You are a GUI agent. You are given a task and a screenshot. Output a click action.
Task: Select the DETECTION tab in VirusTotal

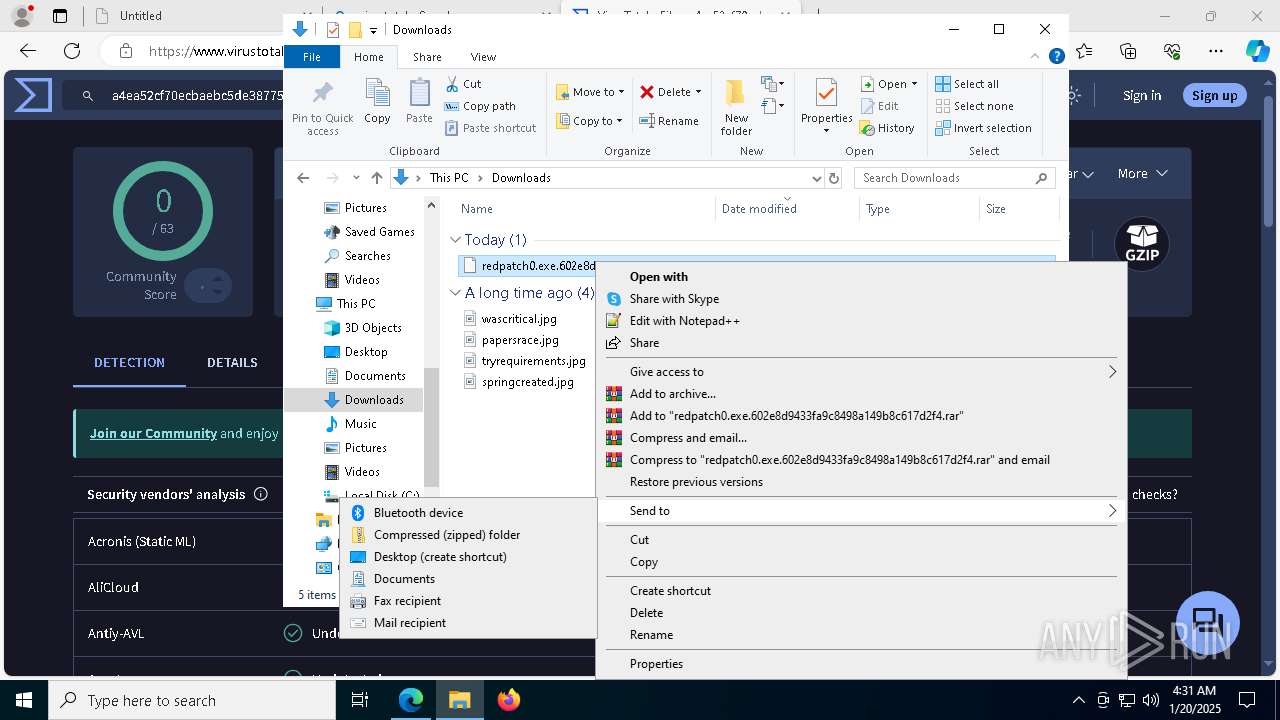click(129, 362)
